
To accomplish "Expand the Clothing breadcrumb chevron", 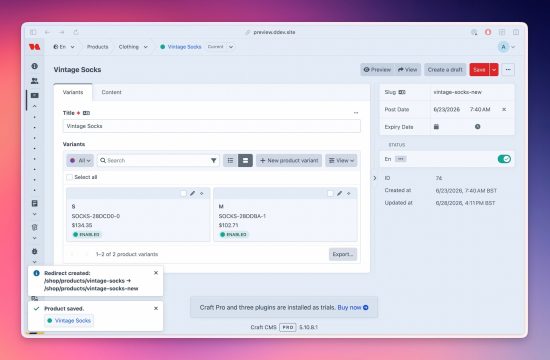I will [x=146, y=47].
